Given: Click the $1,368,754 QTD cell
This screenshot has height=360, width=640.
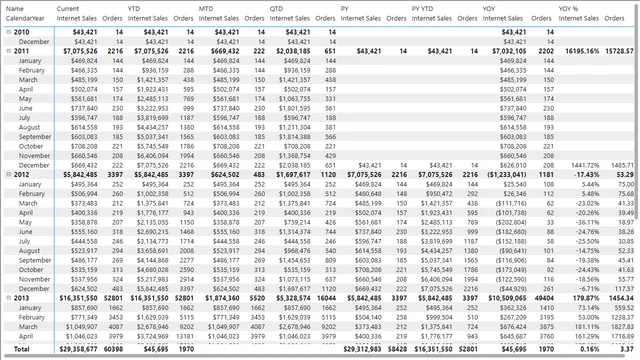Looking at the screenshot, I should [x=295, y=156].
